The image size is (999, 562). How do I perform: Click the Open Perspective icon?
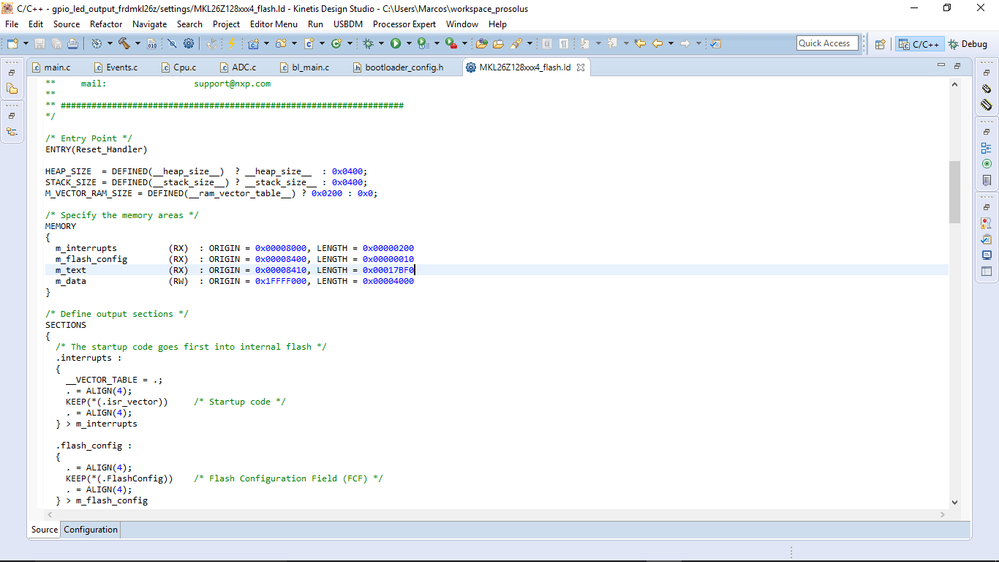880,44
